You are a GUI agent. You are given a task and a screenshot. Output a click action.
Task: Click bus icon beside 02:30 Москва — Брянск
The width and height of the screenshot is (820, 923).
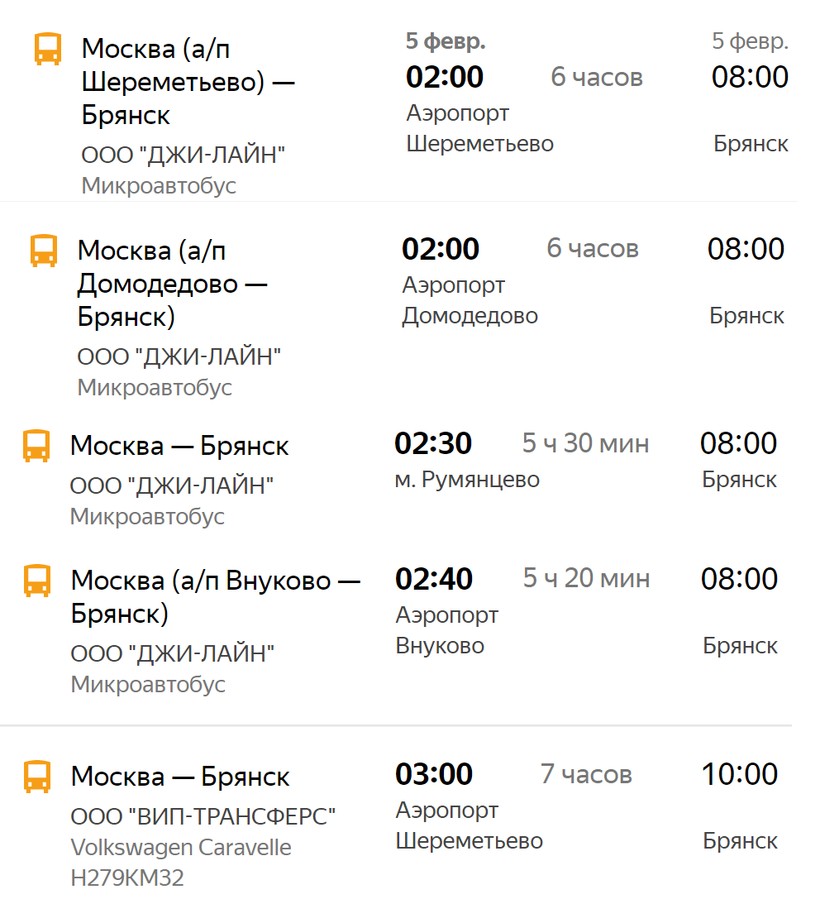click(x=36, y=446)
